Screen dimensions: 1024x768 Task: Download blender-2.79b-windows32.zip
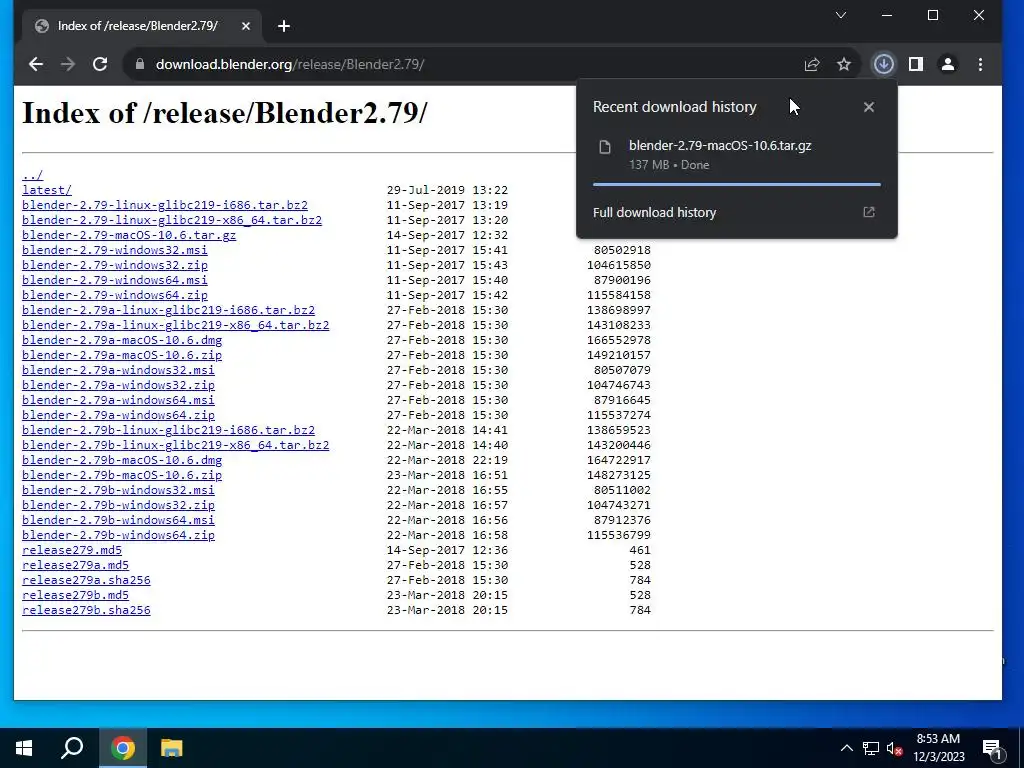[x=118, y=505]
